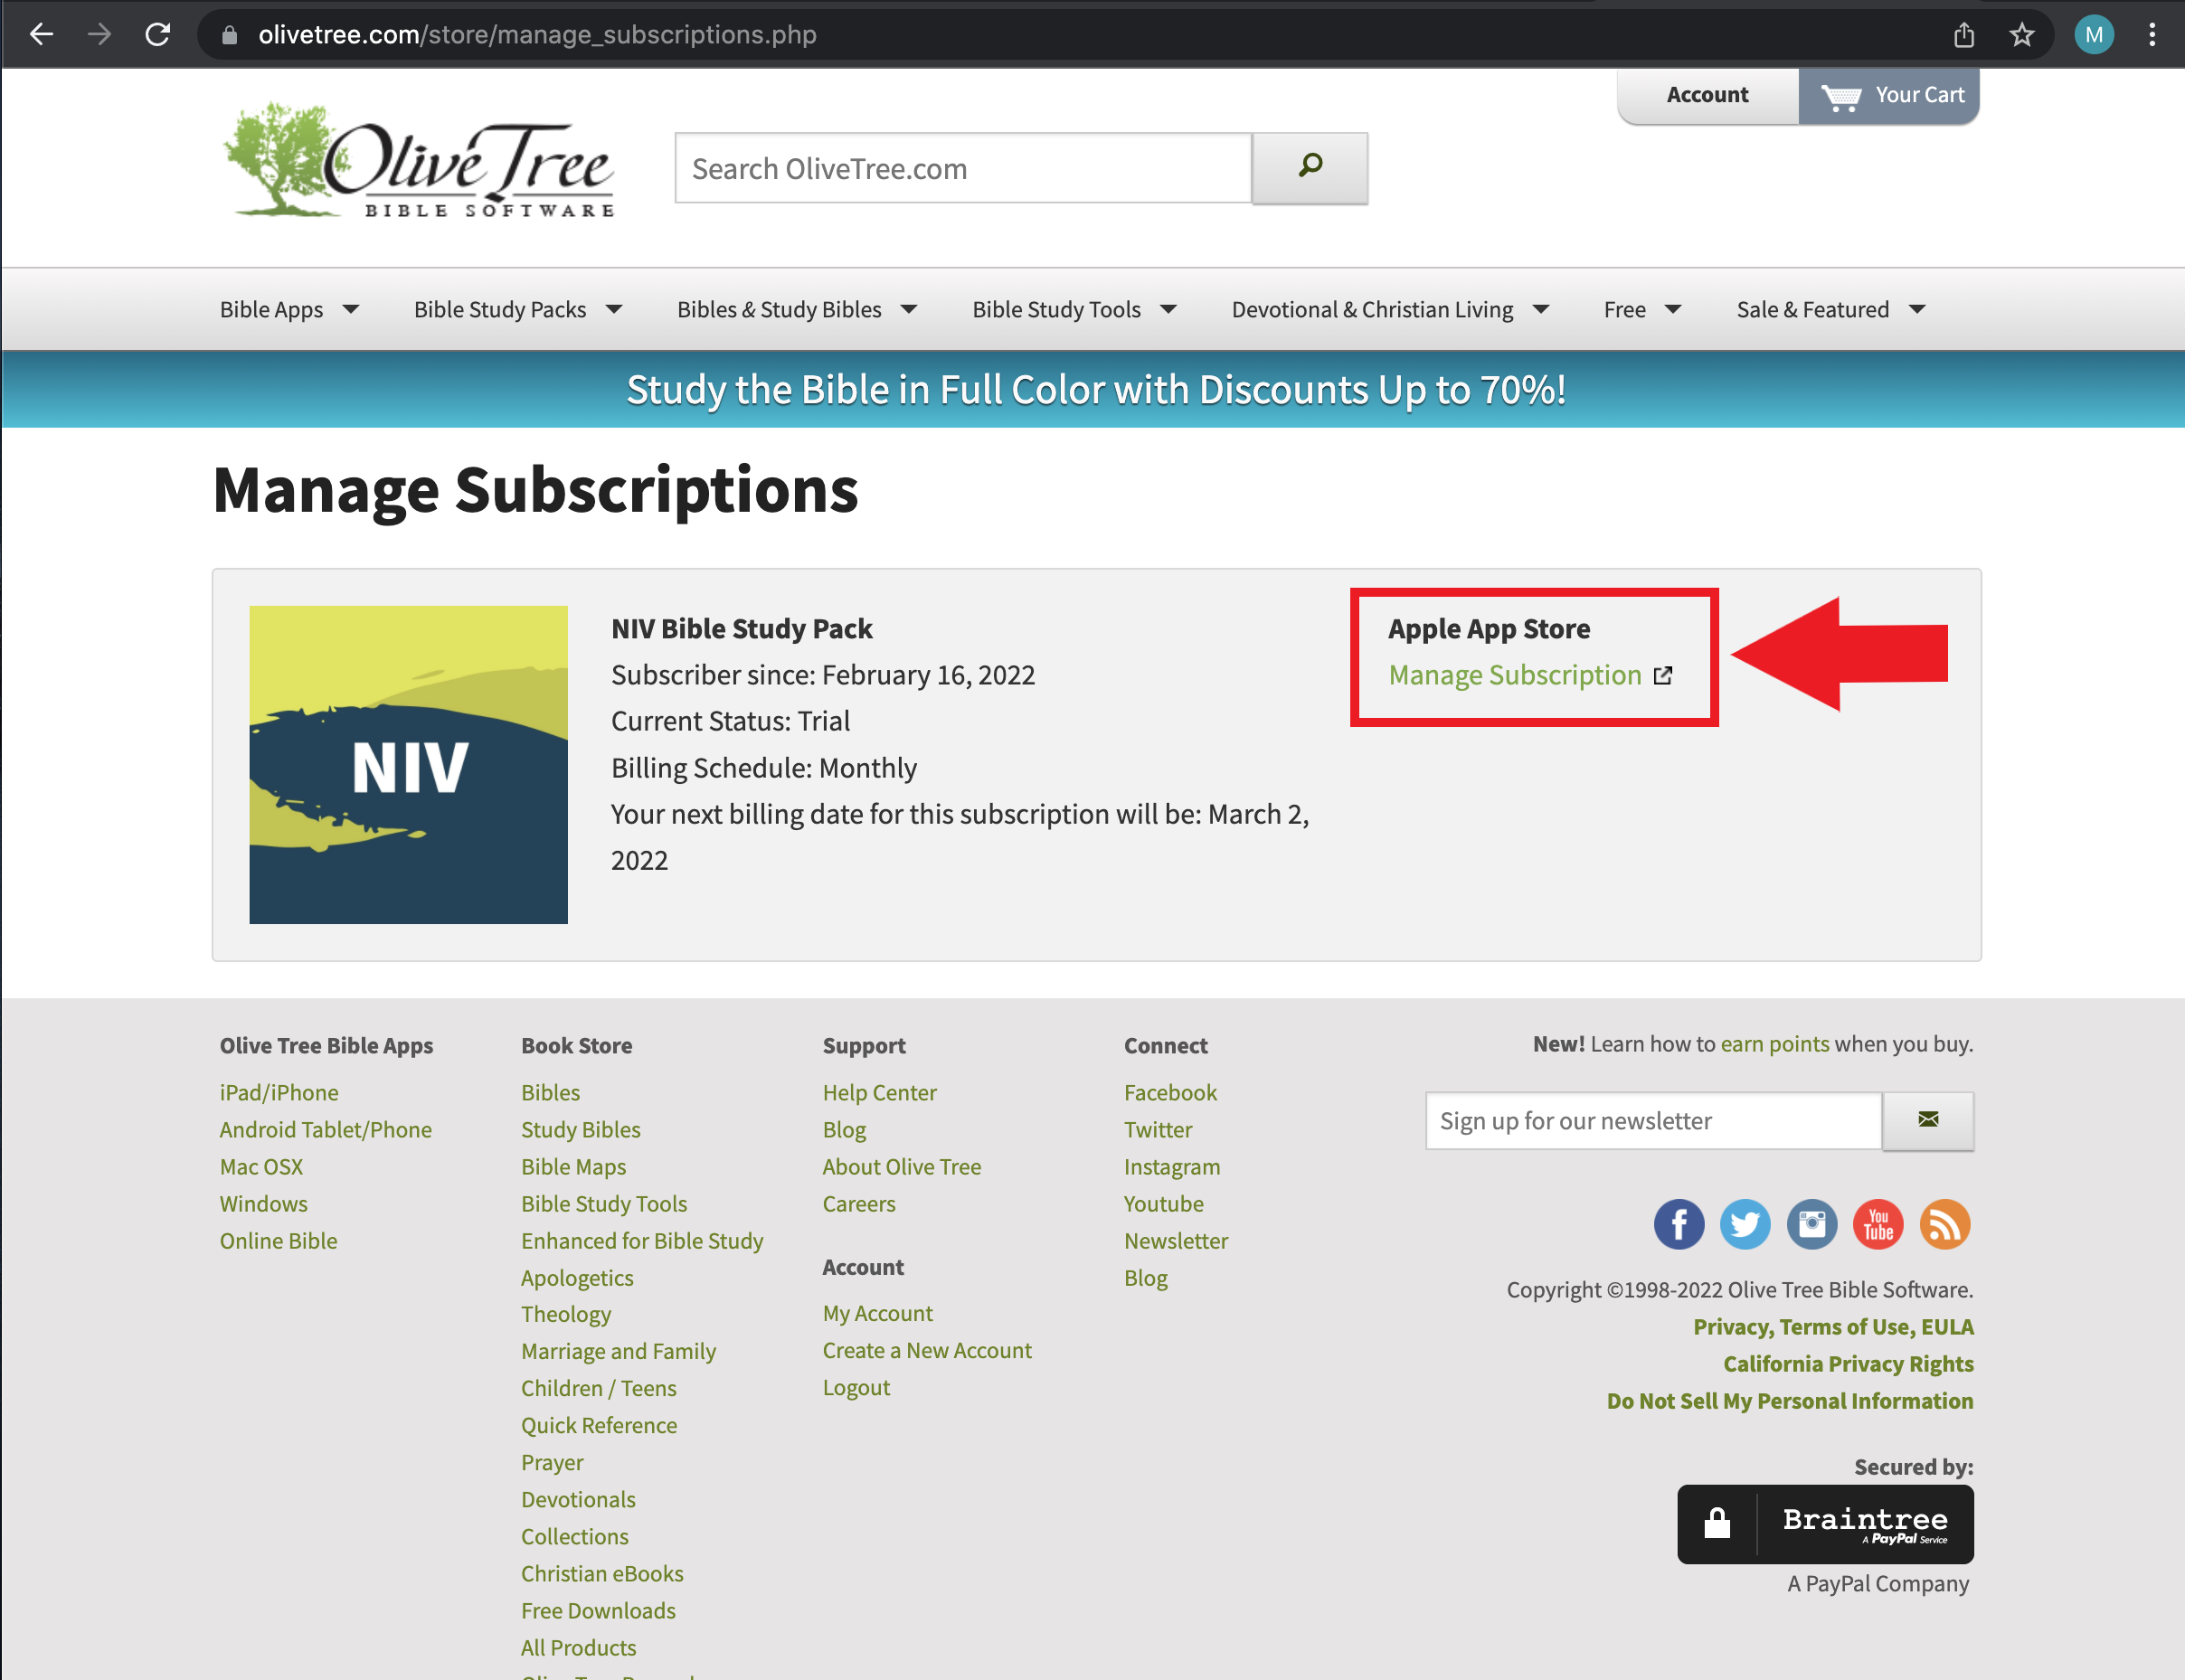Viewport: 2185px width, 1680px height.
Task: Open the Study Bibles footer link
Action: point(581,1129)
